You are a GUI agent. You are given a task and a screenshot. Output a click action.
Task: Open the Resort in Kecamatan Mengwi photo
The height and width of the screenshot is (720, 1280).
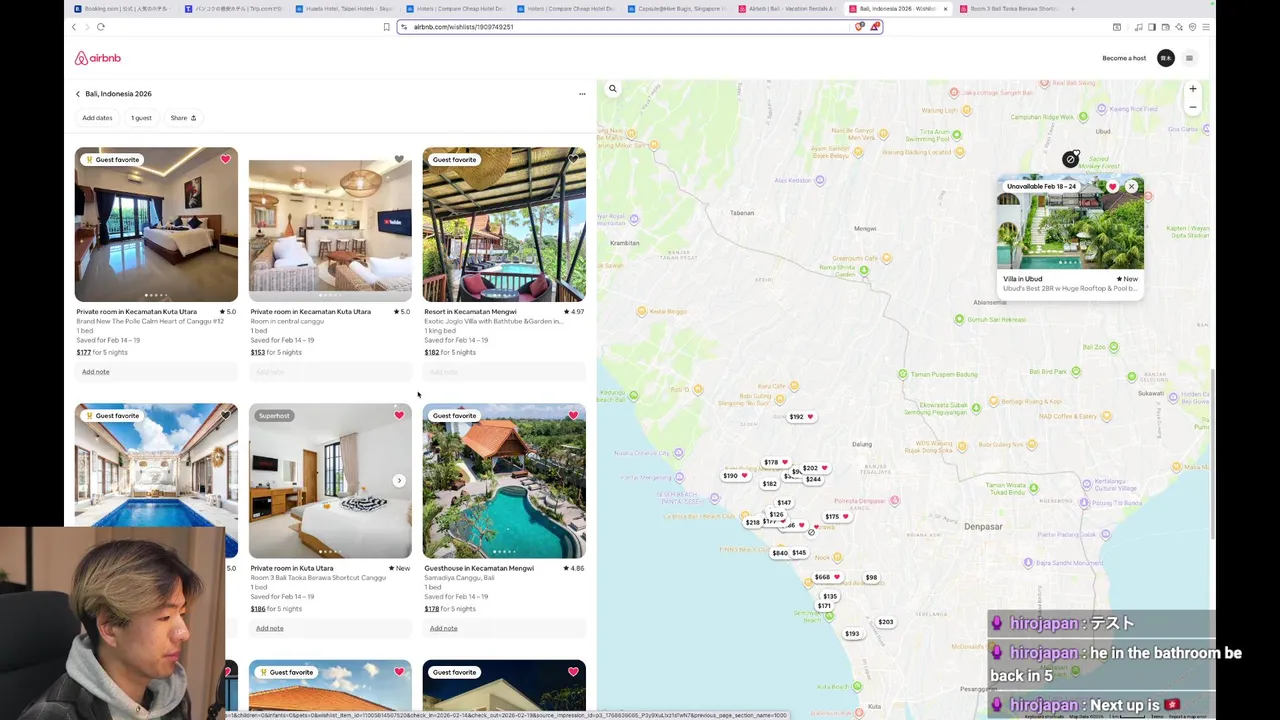504,225
